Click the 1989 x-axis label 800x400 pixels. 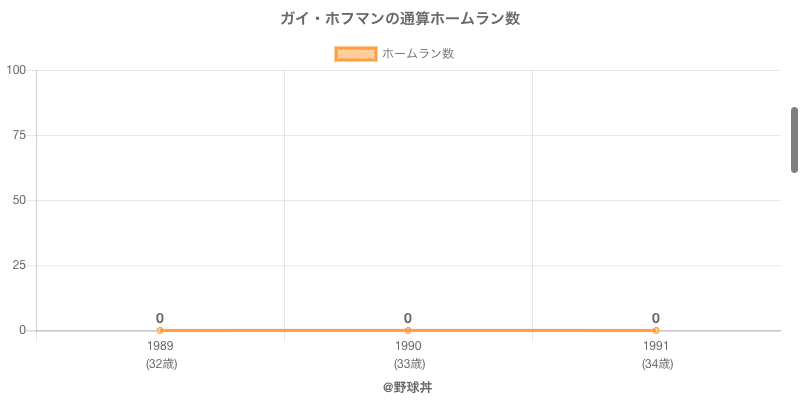coord(160,346)
